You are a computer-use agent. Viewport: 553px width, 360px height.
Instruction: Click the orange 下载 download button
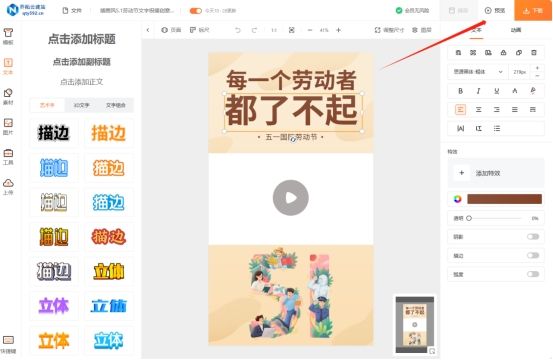coord(533,11)
